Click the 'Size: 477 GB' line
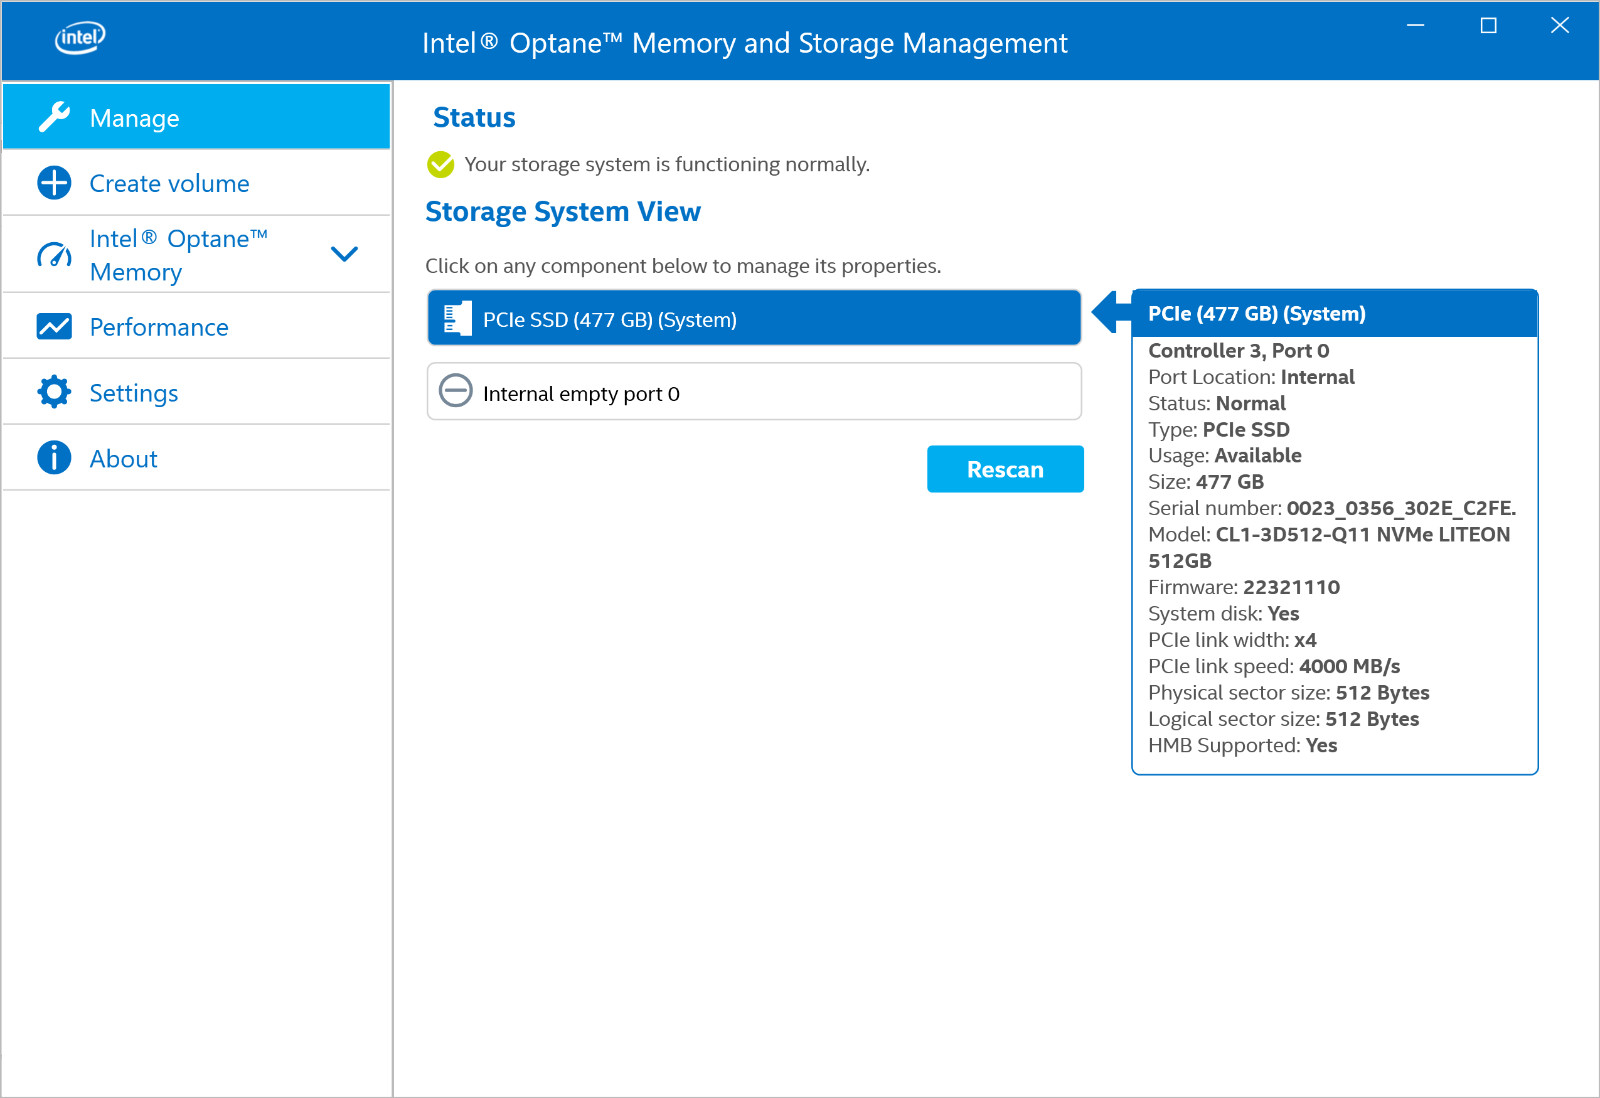The height and width of the screenshot is (1098, 1600). (x=1206, y=482)
